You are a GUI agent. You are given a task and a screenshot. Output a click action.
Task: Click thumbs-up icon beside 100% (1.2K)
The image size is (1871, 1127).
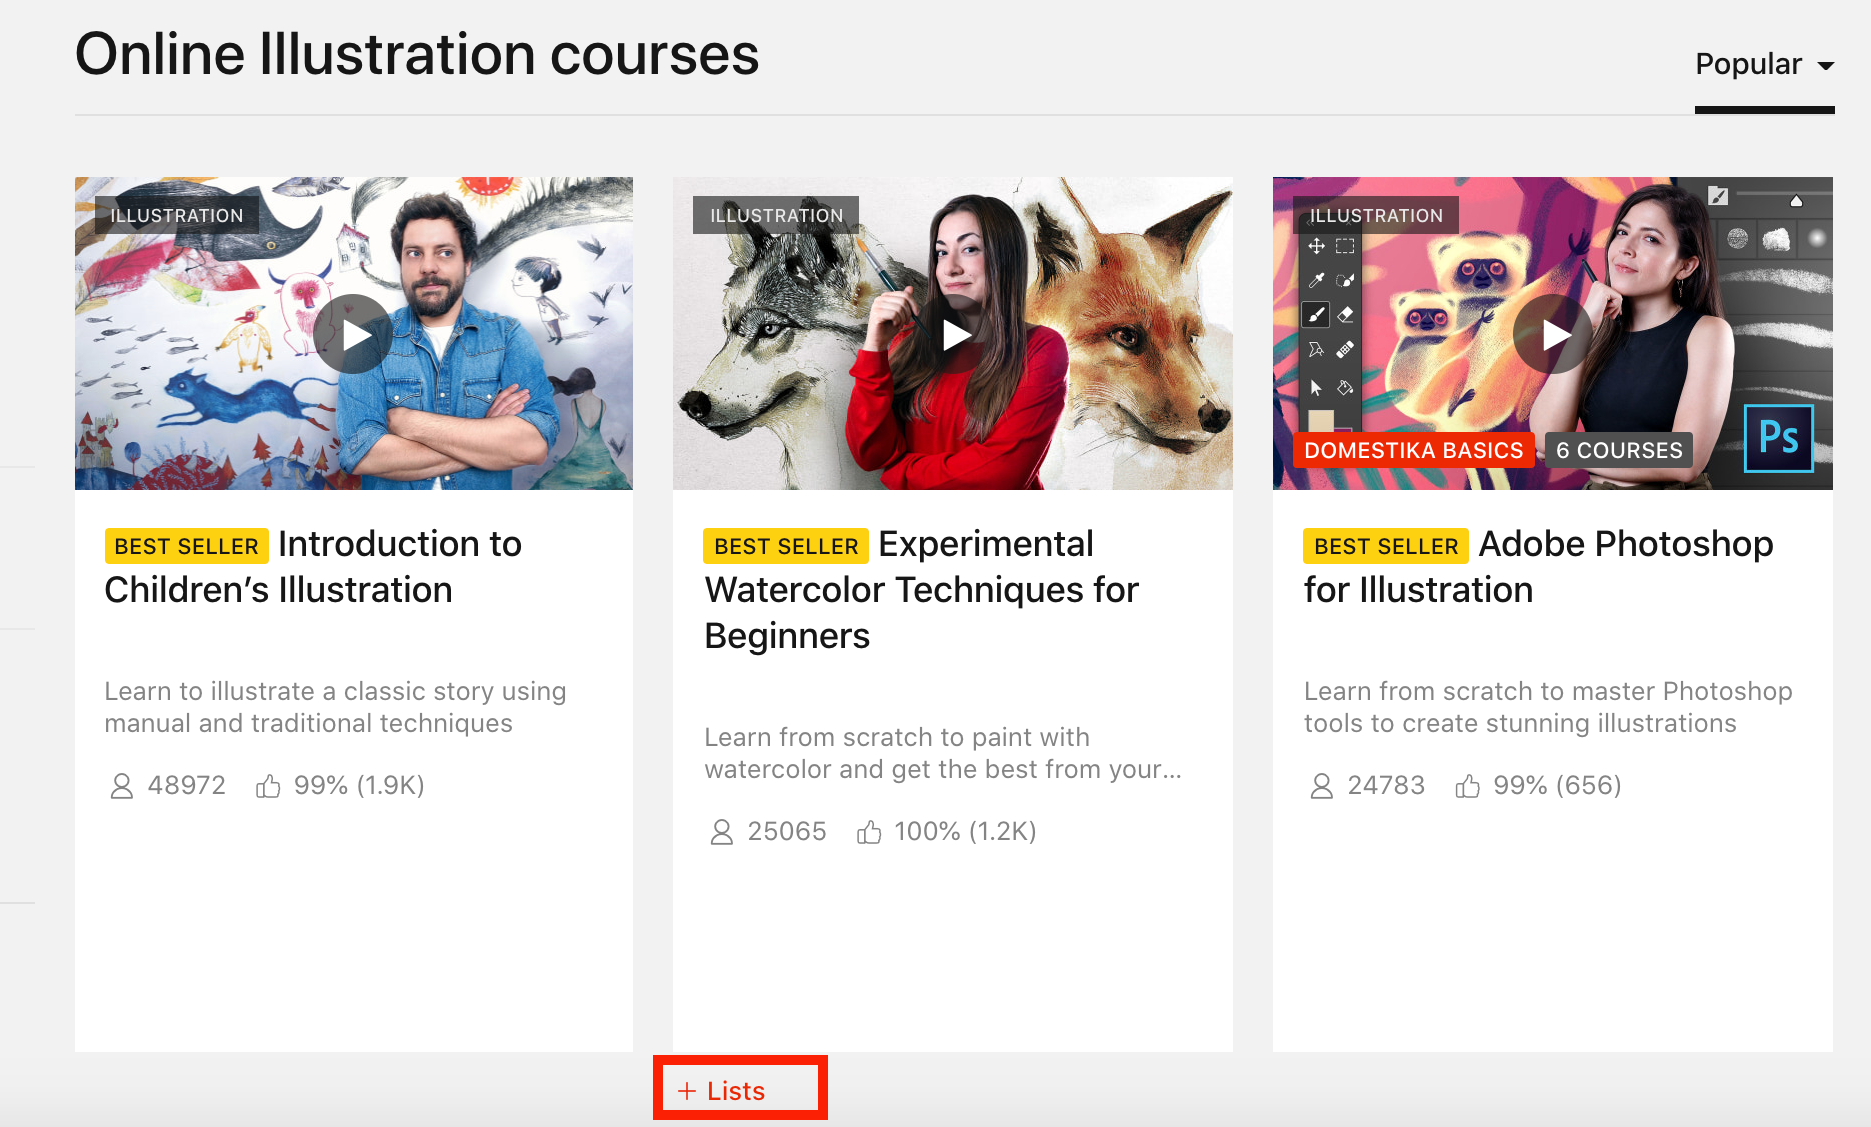pos(868,832)
